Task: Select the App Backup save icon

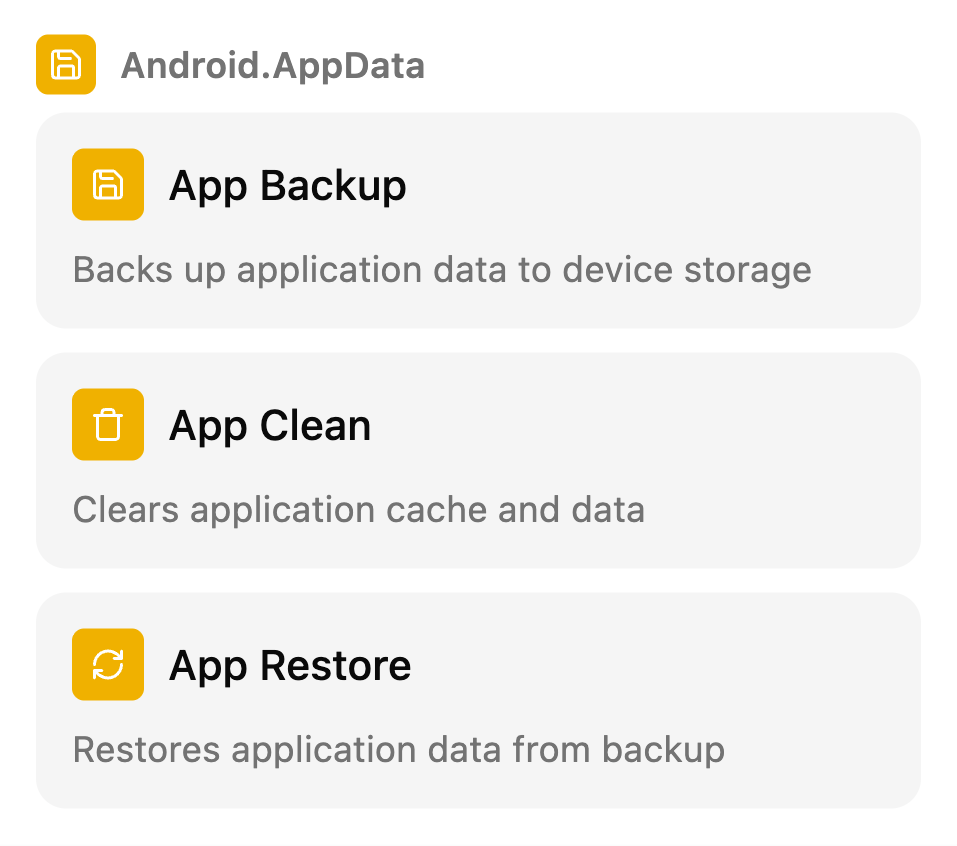Action: (x=108, y=184)
